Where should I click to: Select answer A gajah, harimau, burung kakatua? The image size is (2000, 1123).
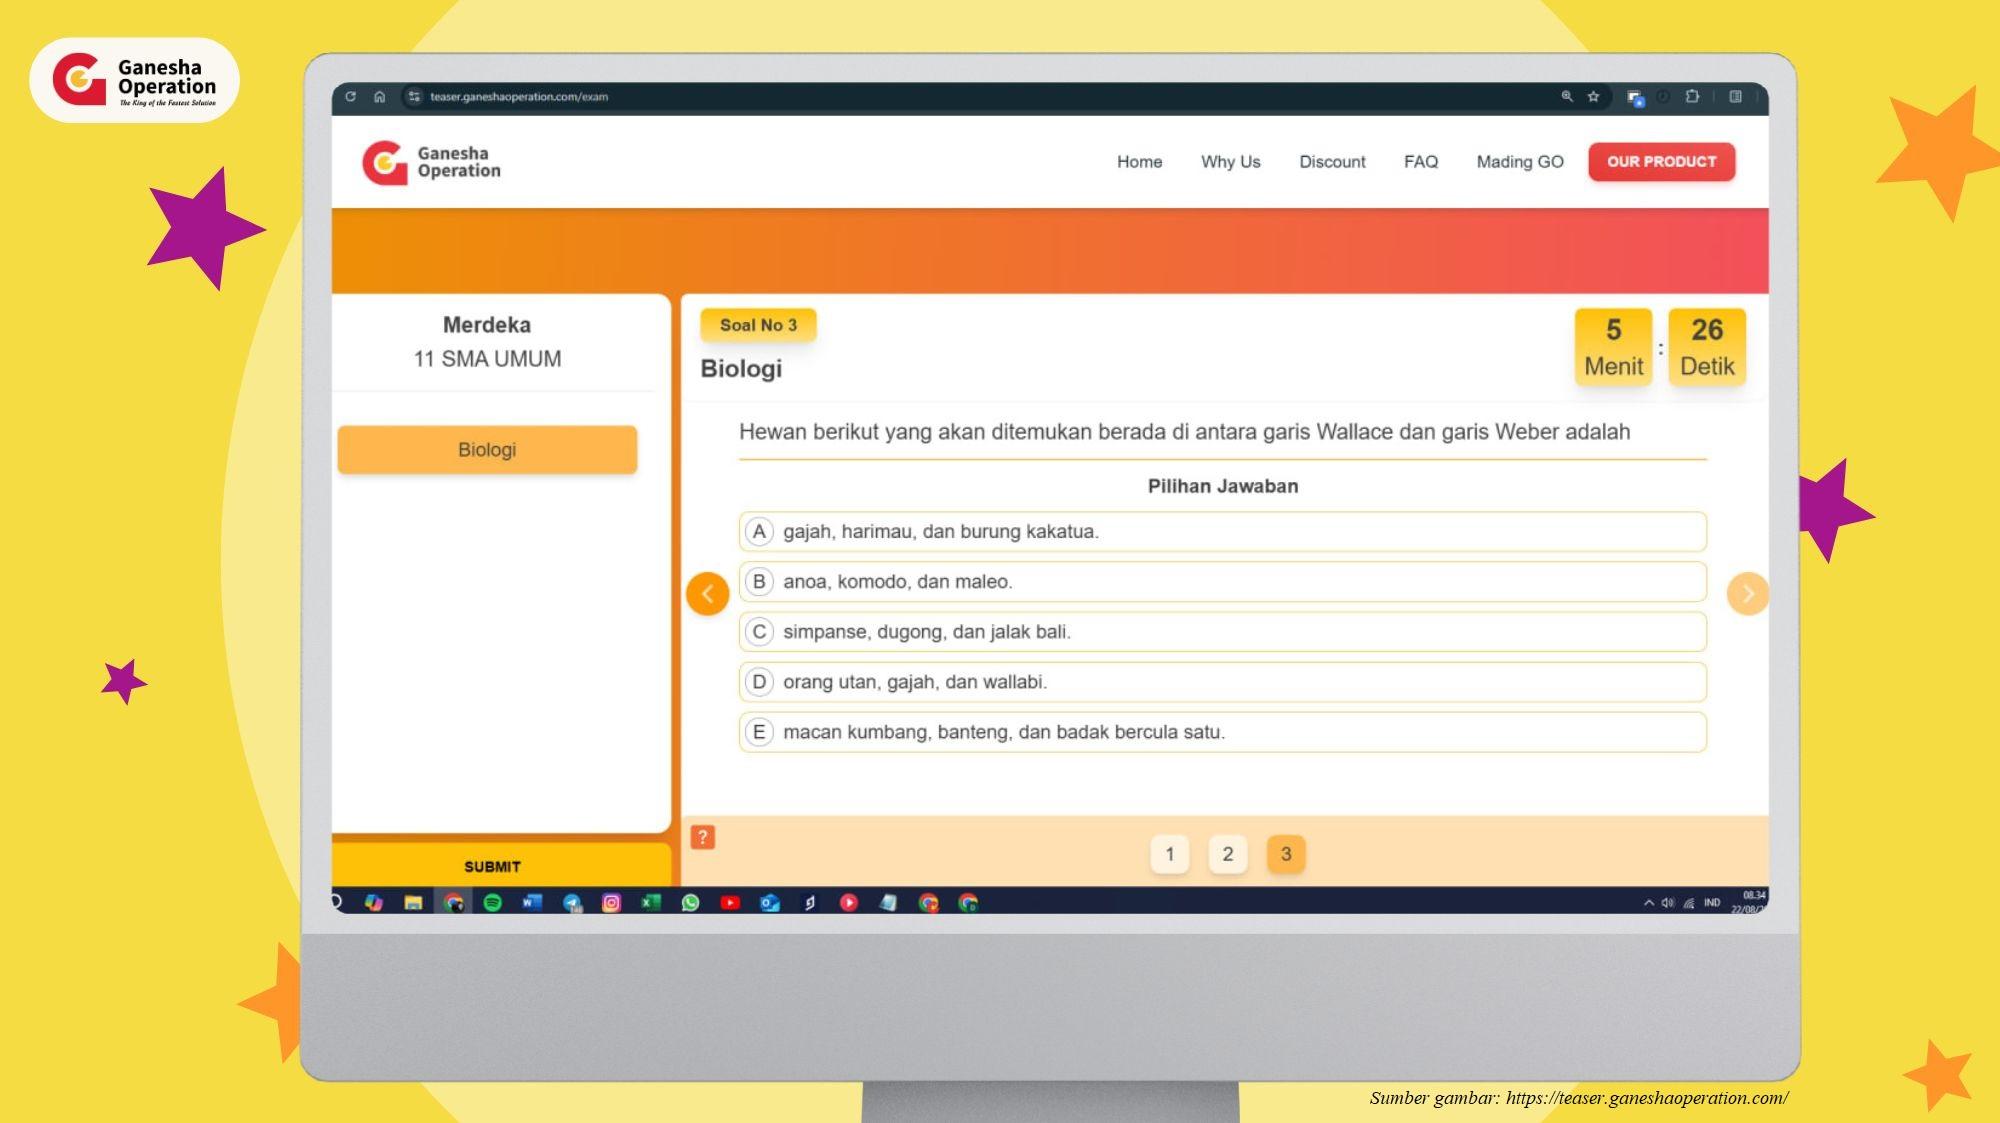(x=1221, y=532)
